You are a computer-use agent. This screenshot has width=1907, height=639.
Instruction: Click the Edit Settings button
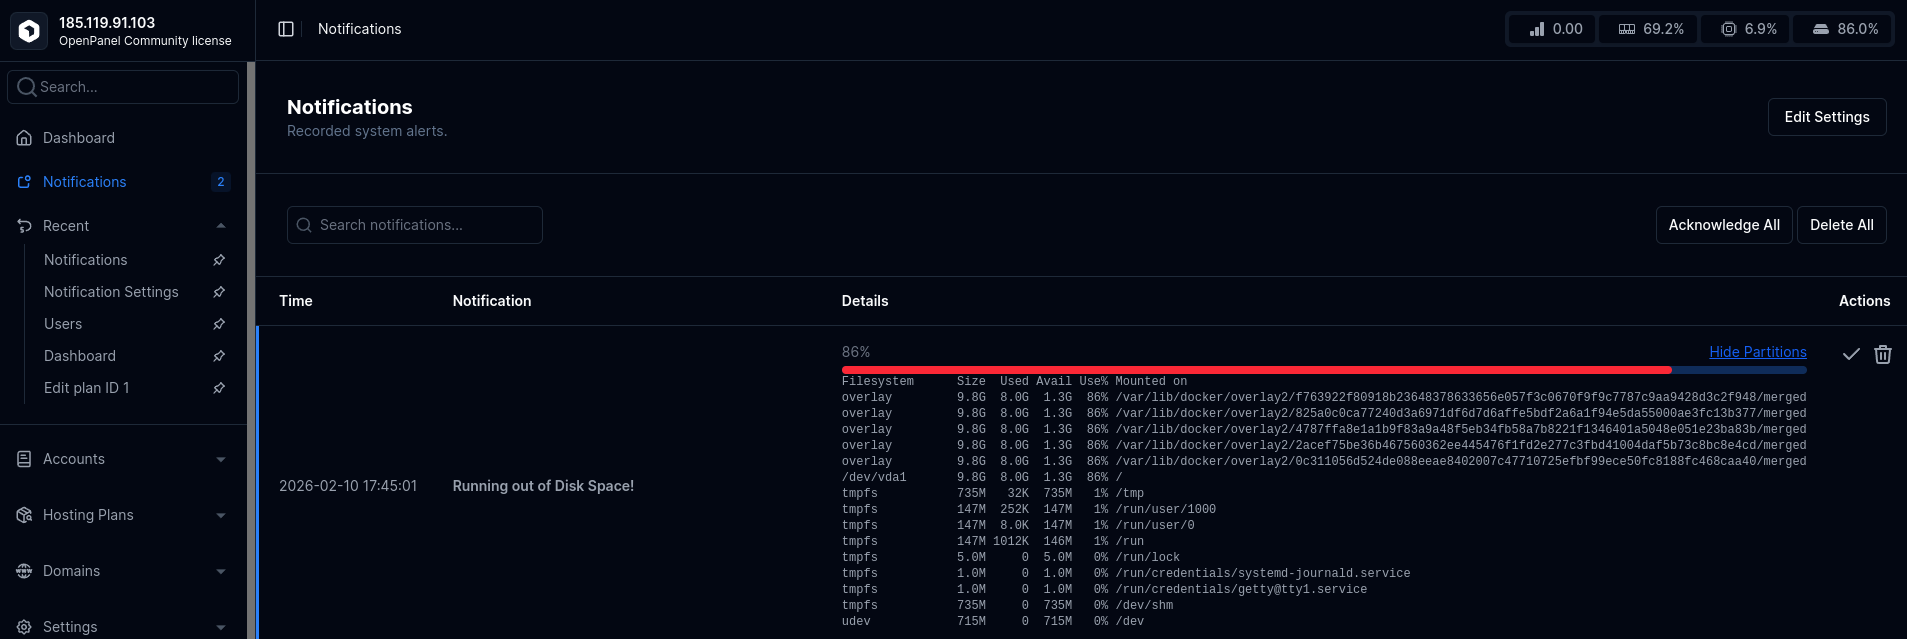click(x=1827, y=117)
